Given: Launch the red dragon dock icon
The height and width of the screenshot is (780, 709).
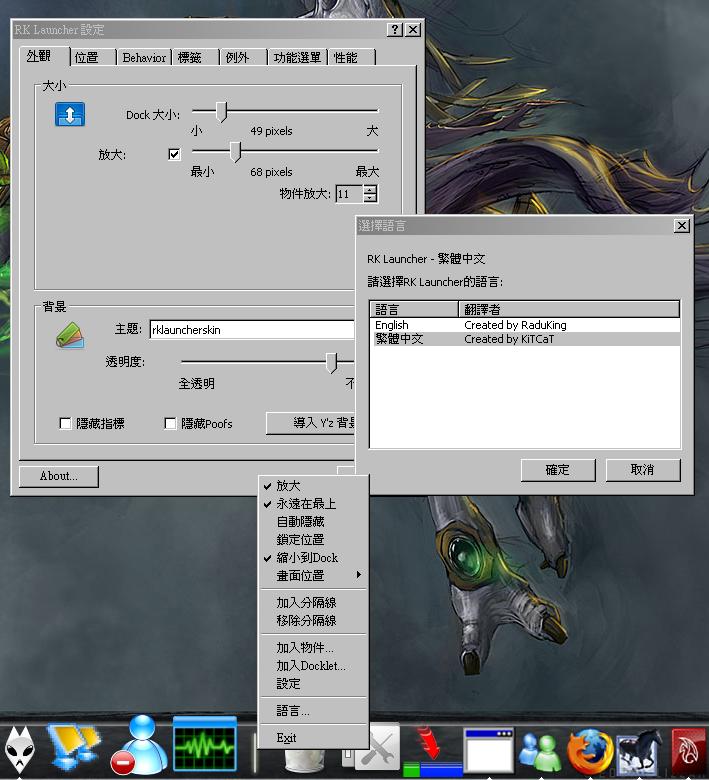Looking at the screenshot, I should [689, 752].
